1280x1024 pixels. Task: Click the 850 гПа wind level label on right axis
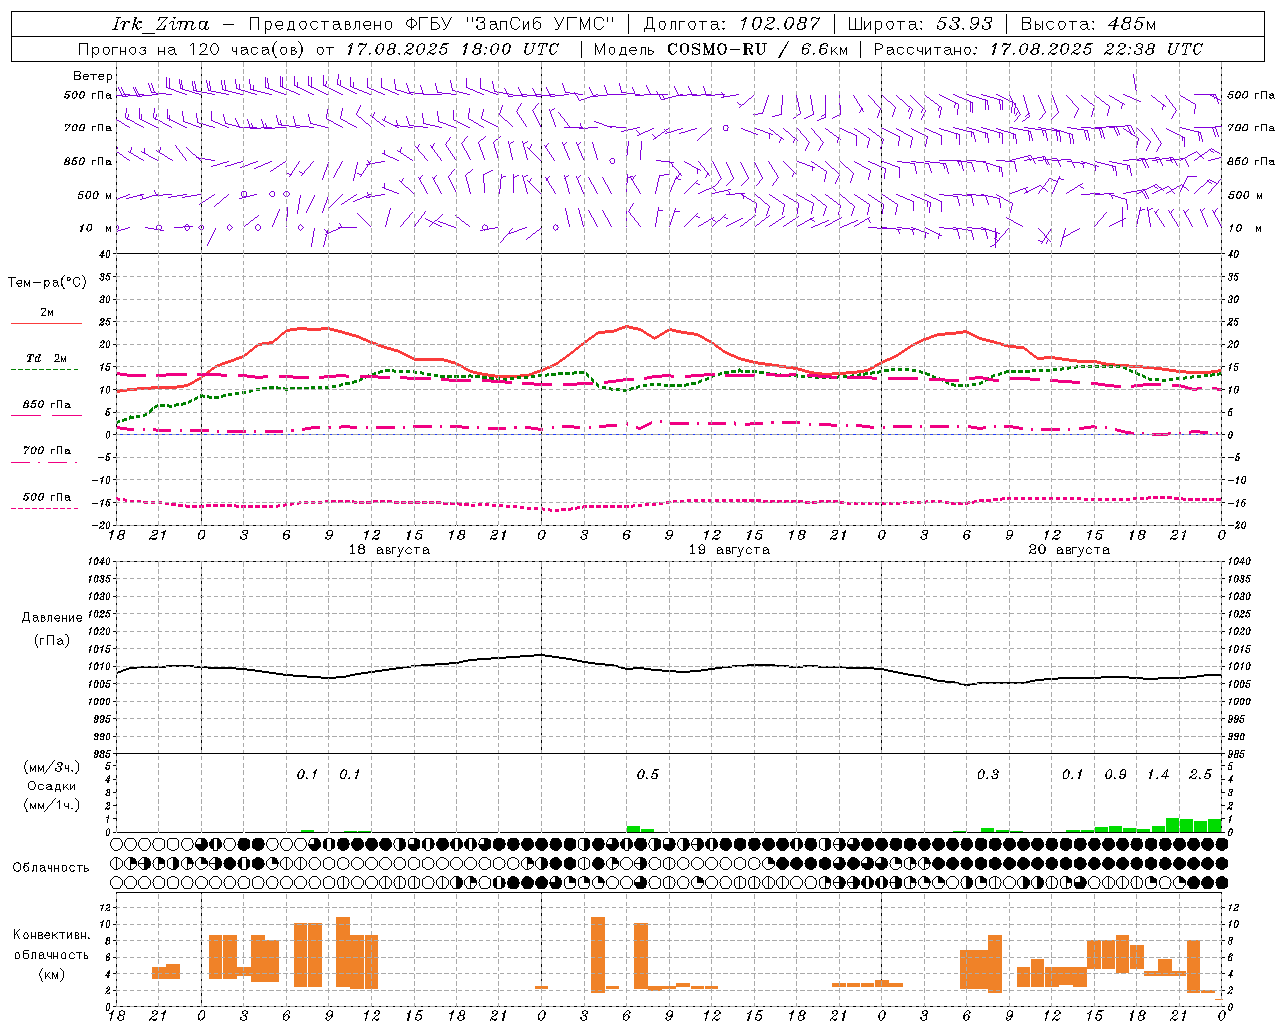coord(1251,161)
